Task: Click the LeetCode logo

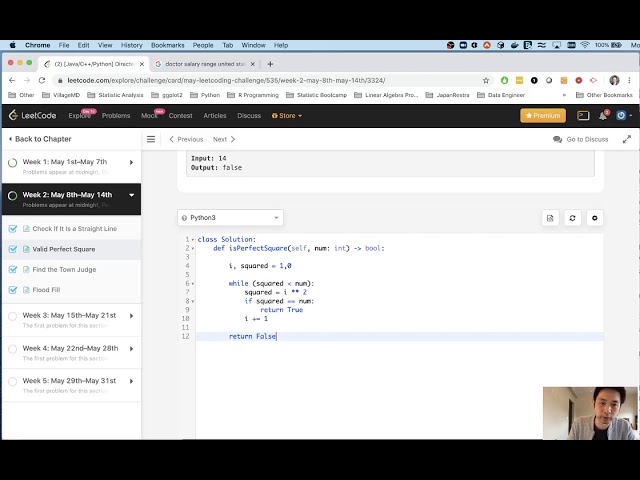Action: 32,116
